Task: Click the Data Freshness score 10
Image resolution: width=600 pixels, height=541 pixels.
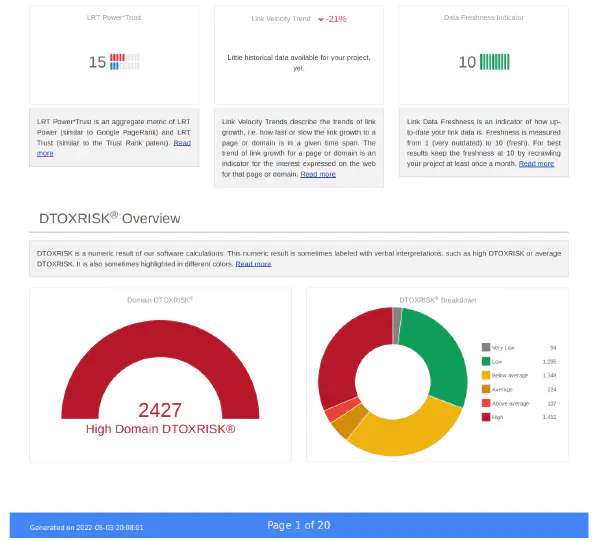Action: pyautogui.click(x=467, y=62)
